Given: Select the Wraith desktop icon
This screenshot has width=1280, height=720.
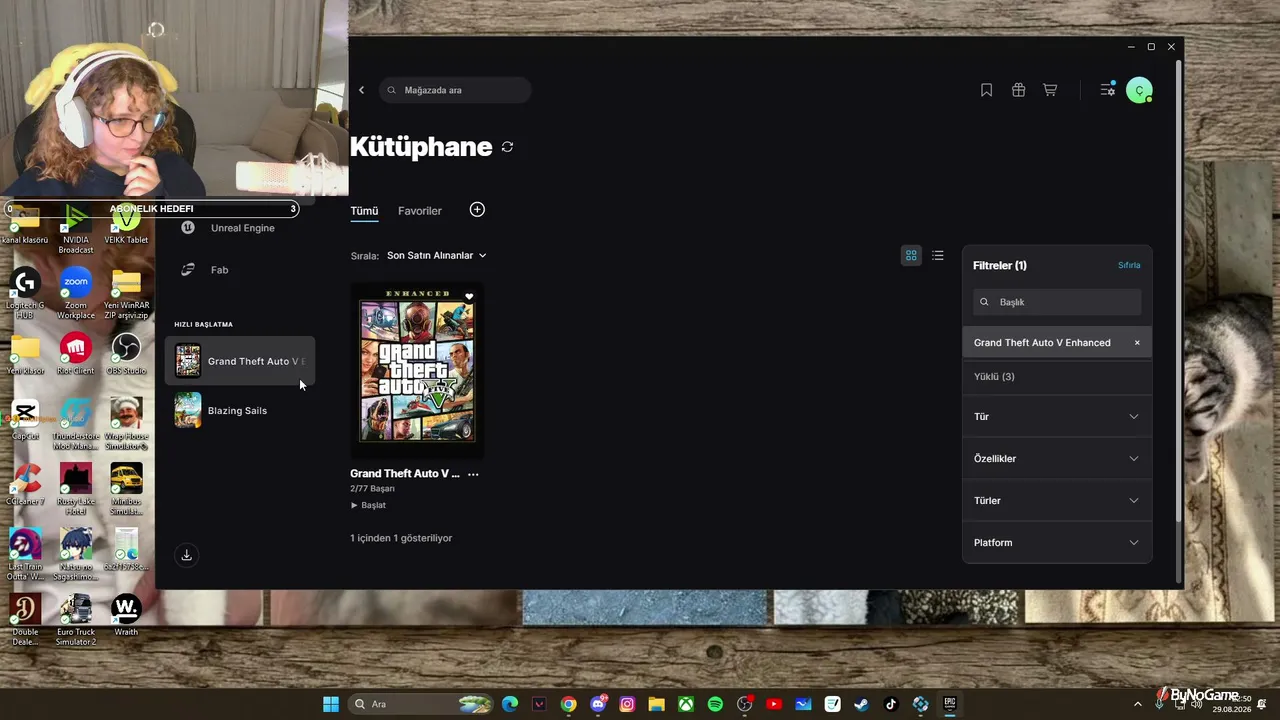Looking at the screenshot, I should tap(126, 615).
